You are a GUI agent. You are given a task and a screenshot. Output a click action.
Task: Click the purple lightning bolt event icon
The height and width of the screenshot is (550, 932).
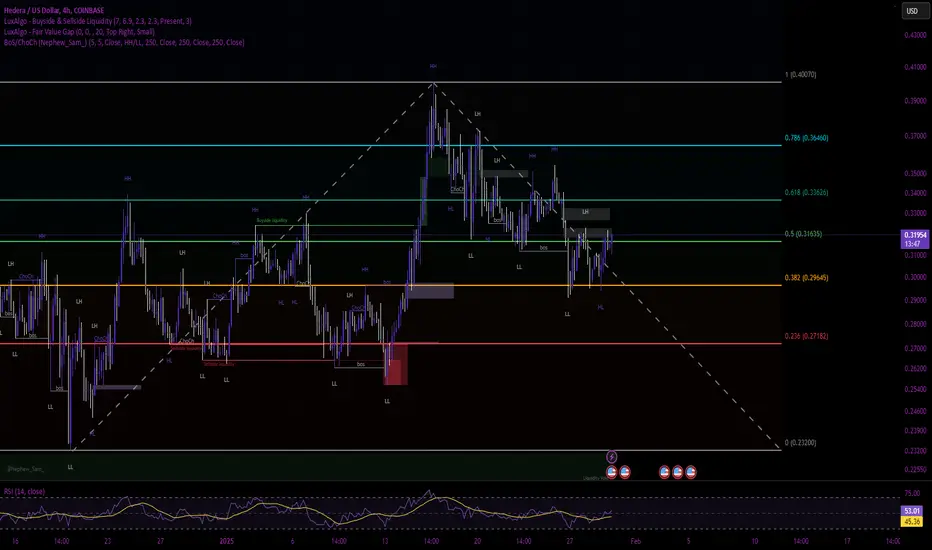pos(611,457)
